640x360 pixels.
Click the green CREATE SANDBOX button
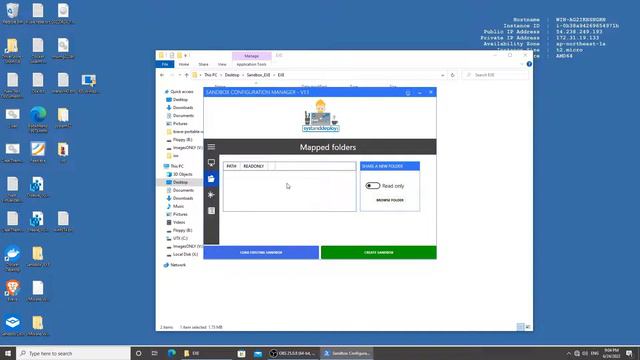pyautogui.click(x=378, y=253)
